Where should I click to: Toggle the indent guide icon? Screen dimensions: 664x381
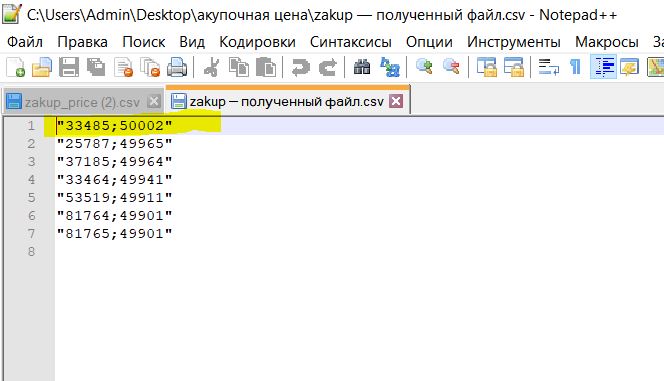(x=603, y=67)
